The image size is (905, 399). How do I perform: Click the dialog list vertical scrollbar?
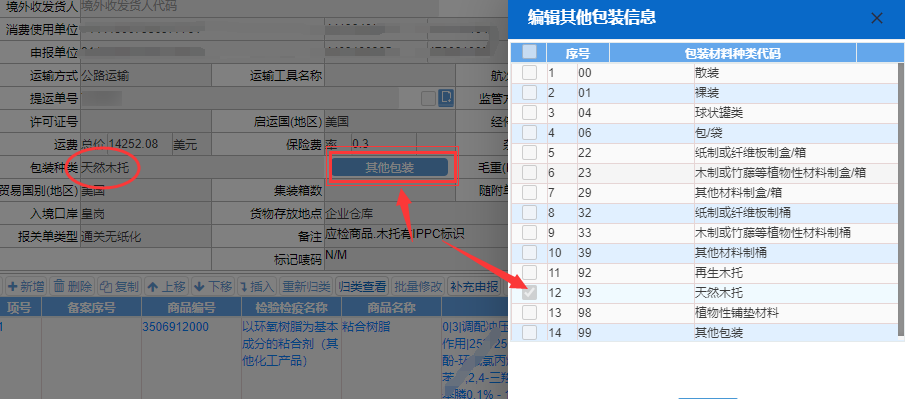pos(901,199)
